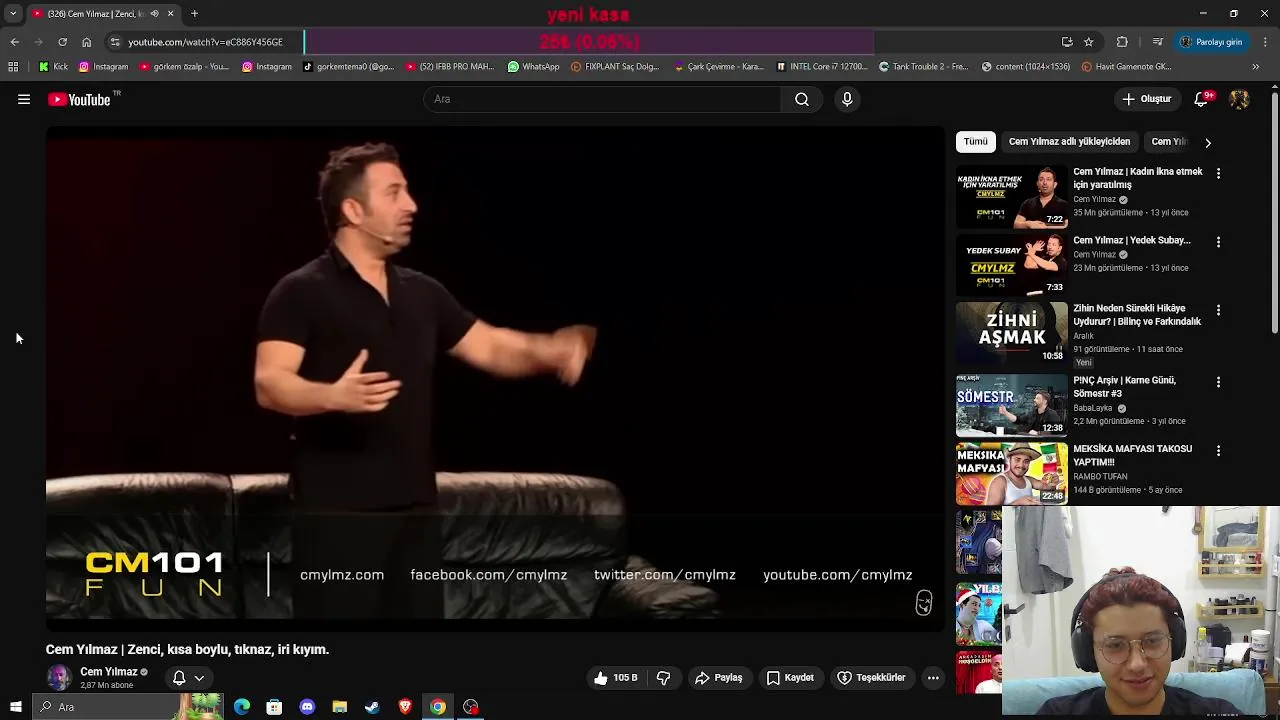Open Steam from the taskbar
This screenshot has height=720, width=1280.
[372, 707]
